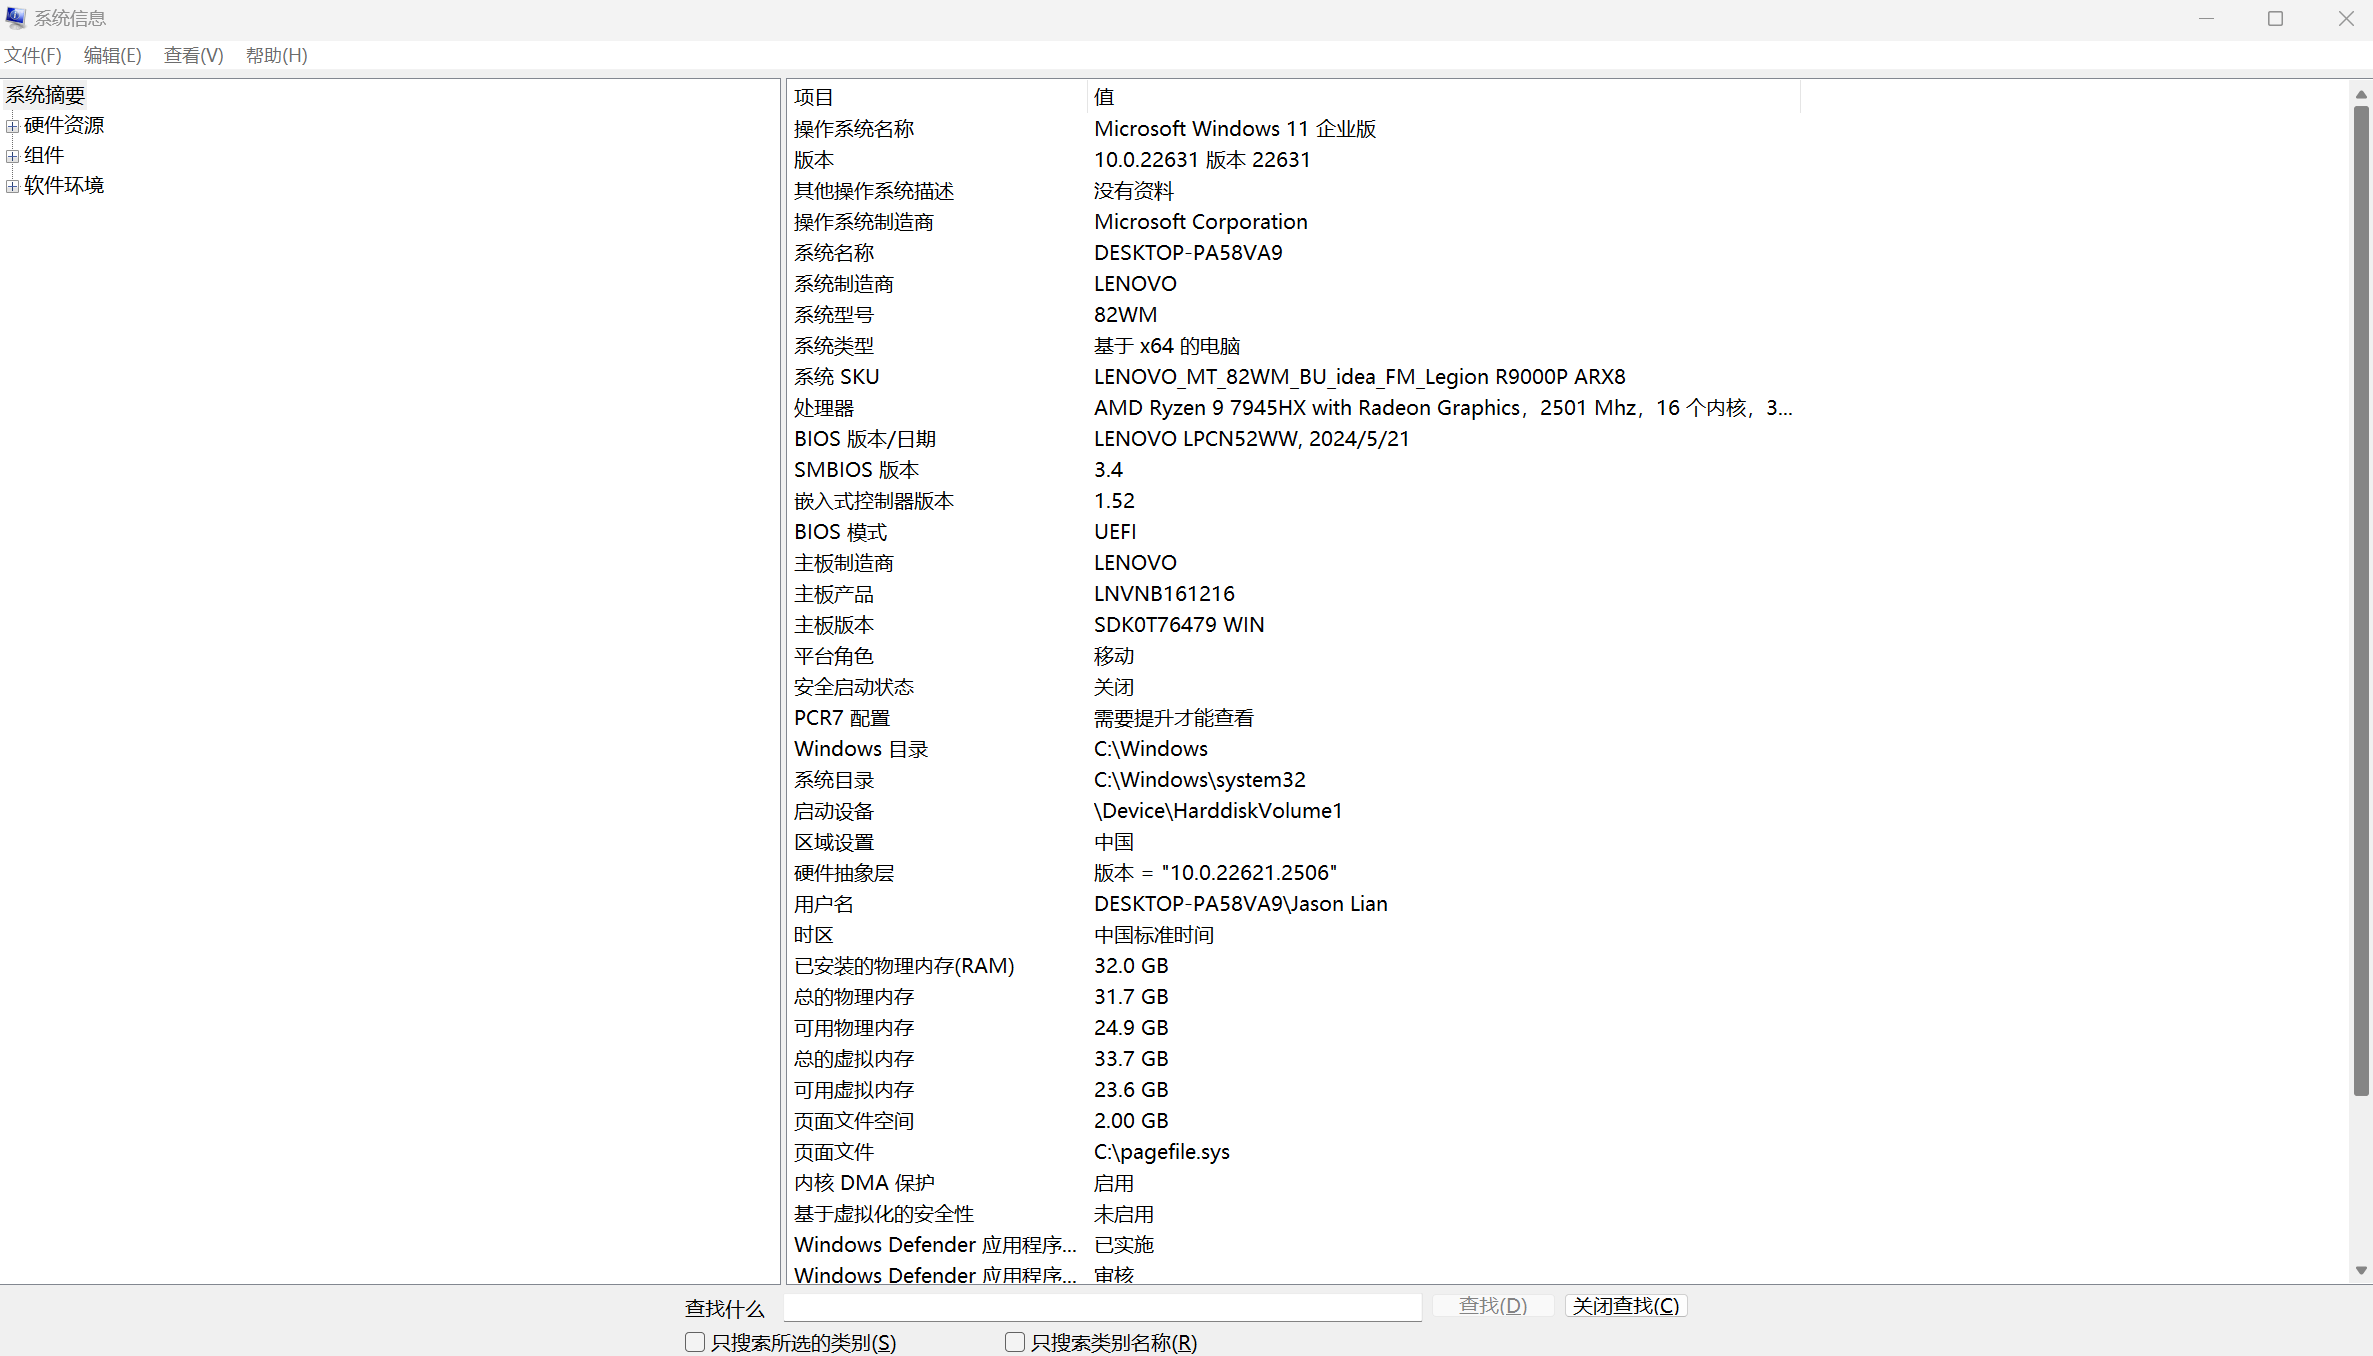This screenshot has height=1356, width=2373.
Task: Select the 内核 DMA 保护 row
Action: tap(1294, 1183)
